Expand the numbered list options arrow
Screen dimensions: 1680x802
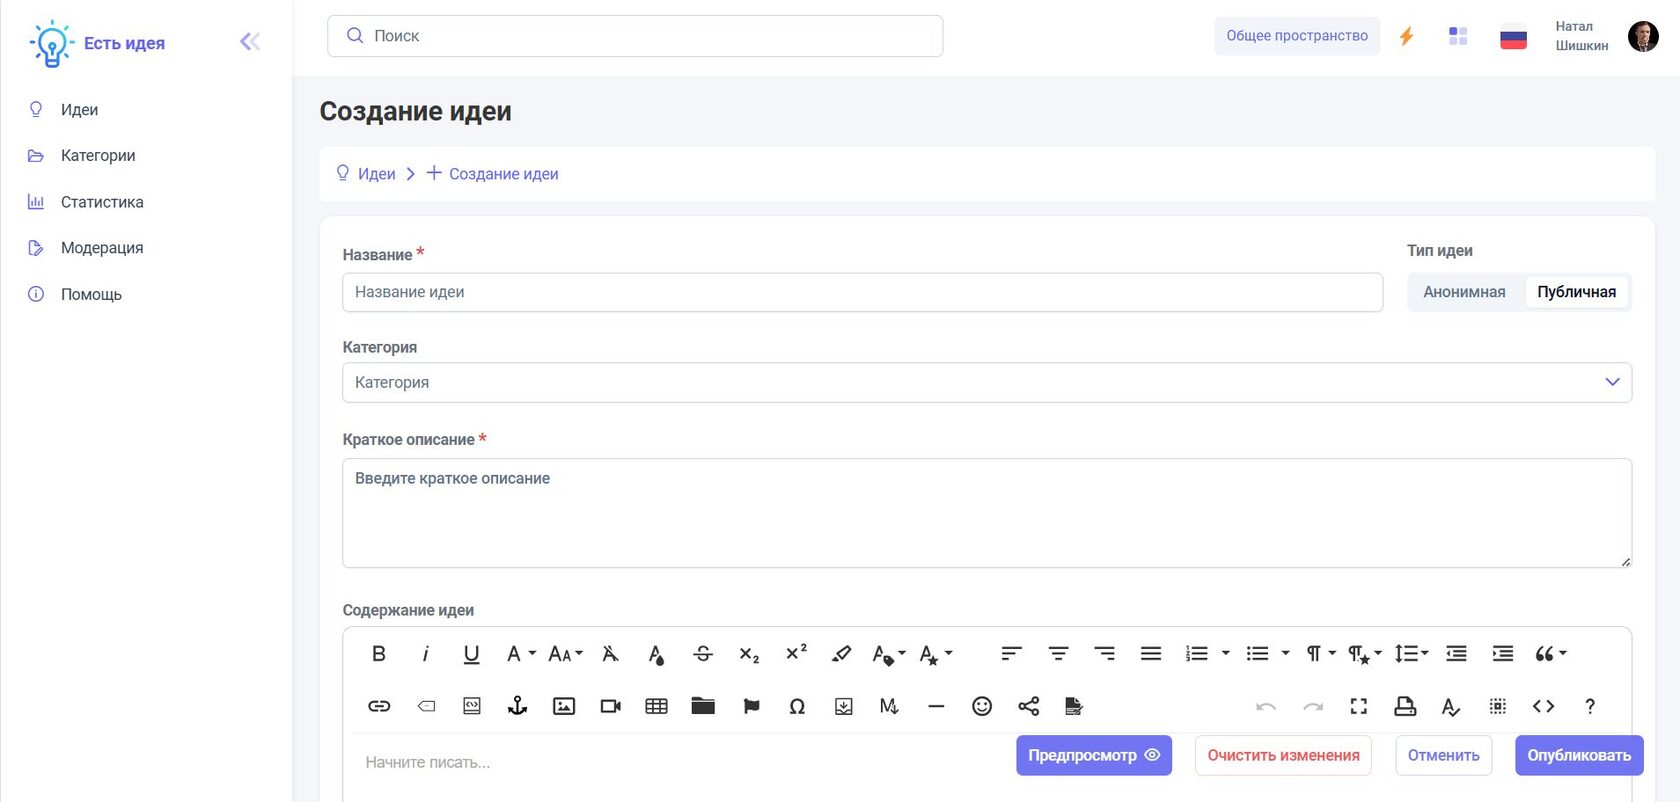[1226, 654]
